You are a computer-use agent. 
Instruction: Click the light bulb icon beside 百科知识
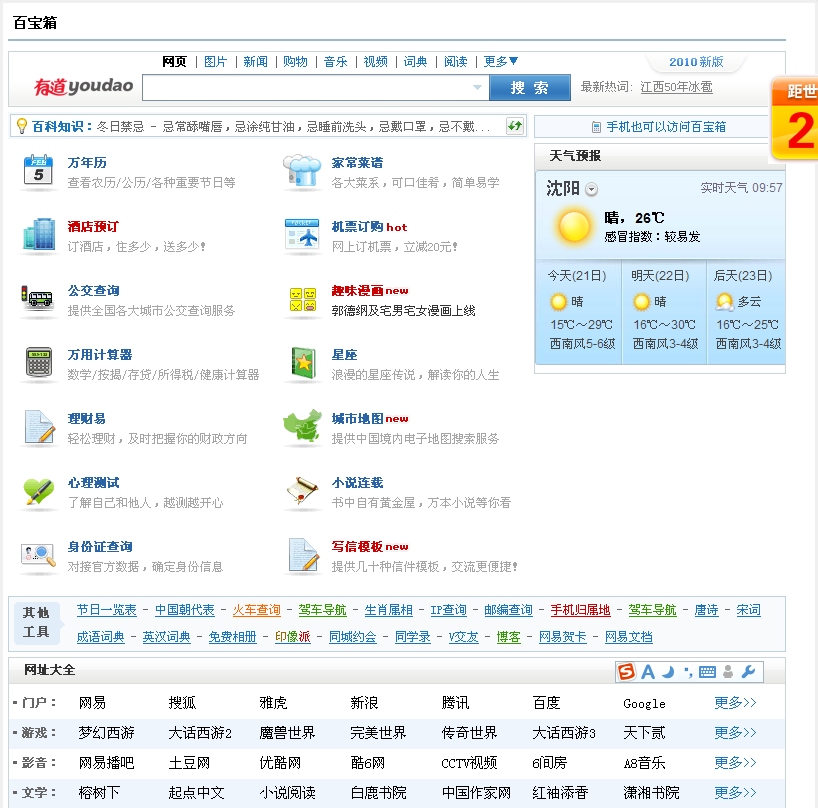click(x=22, y=126)
